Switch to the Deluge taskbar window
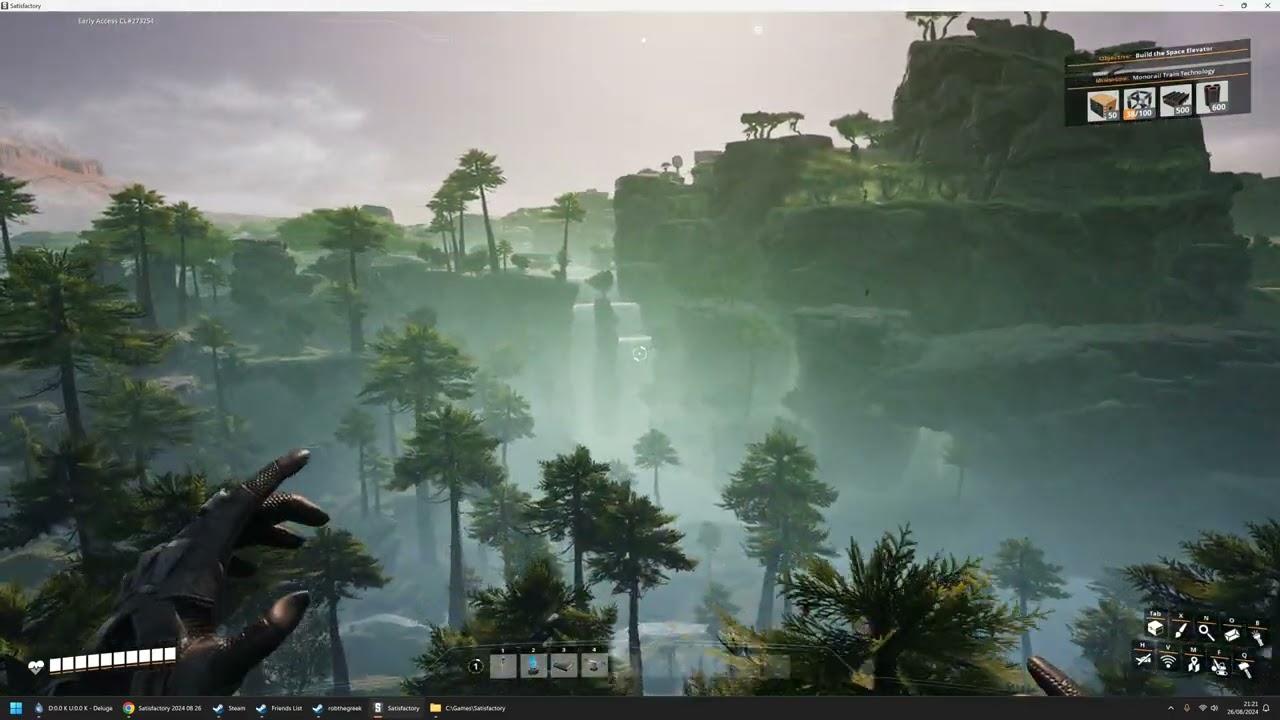 coord(74,708)
